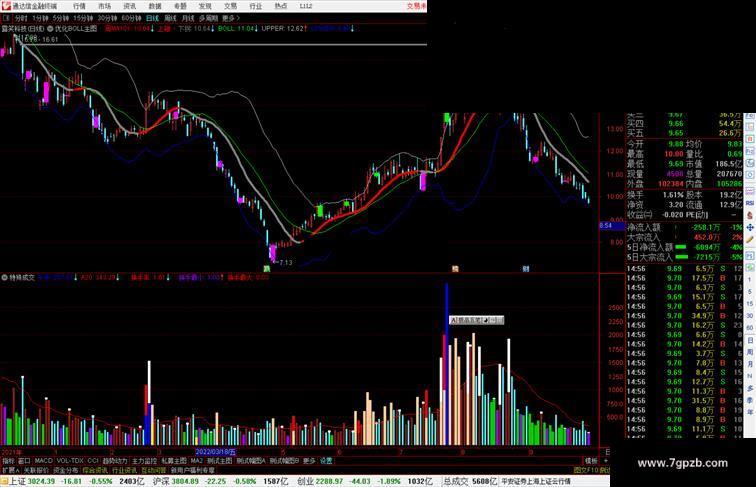Select the VOL-TDX indicator tab
756x487 pixels.
pos(70,461)
